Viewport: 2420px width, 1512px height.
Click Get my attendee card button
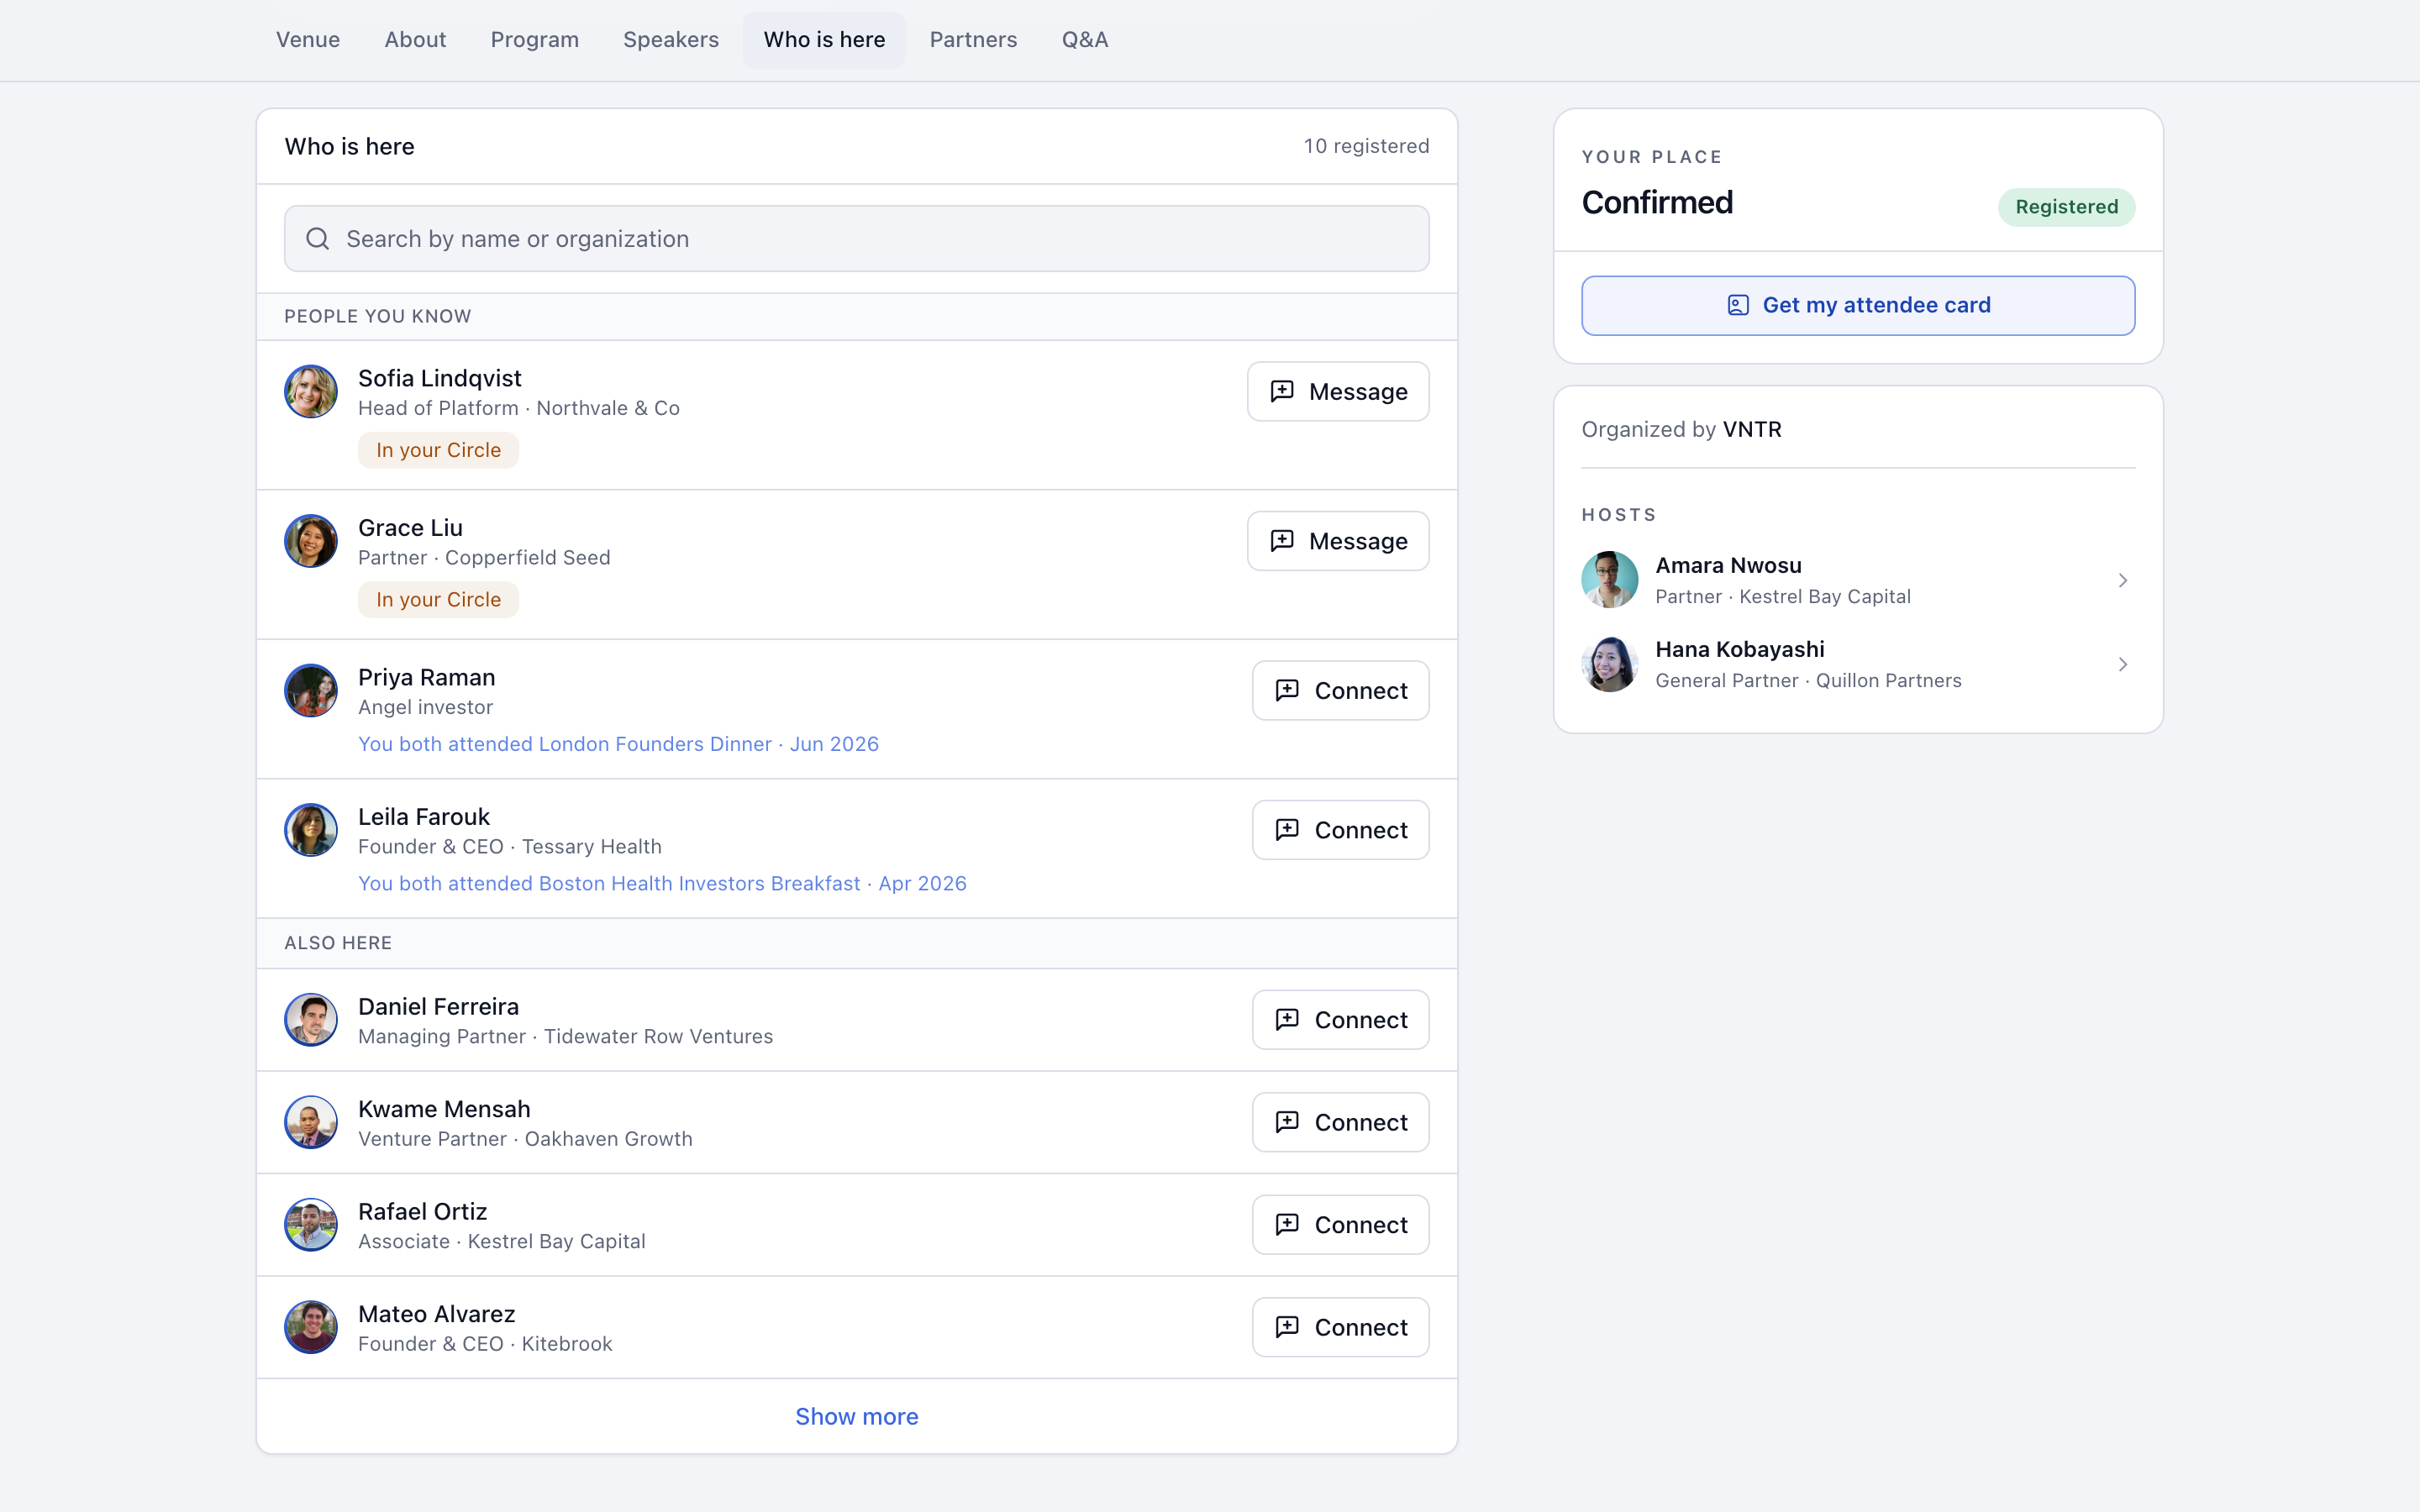point(1858,305)
